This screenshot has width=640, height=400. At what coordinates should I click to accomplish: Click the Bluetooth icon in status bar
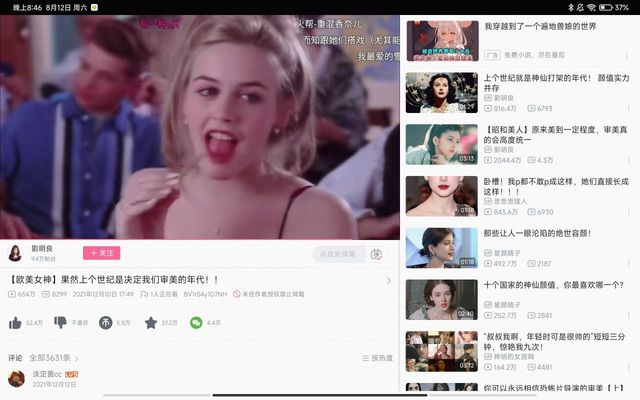pos(571,7)
